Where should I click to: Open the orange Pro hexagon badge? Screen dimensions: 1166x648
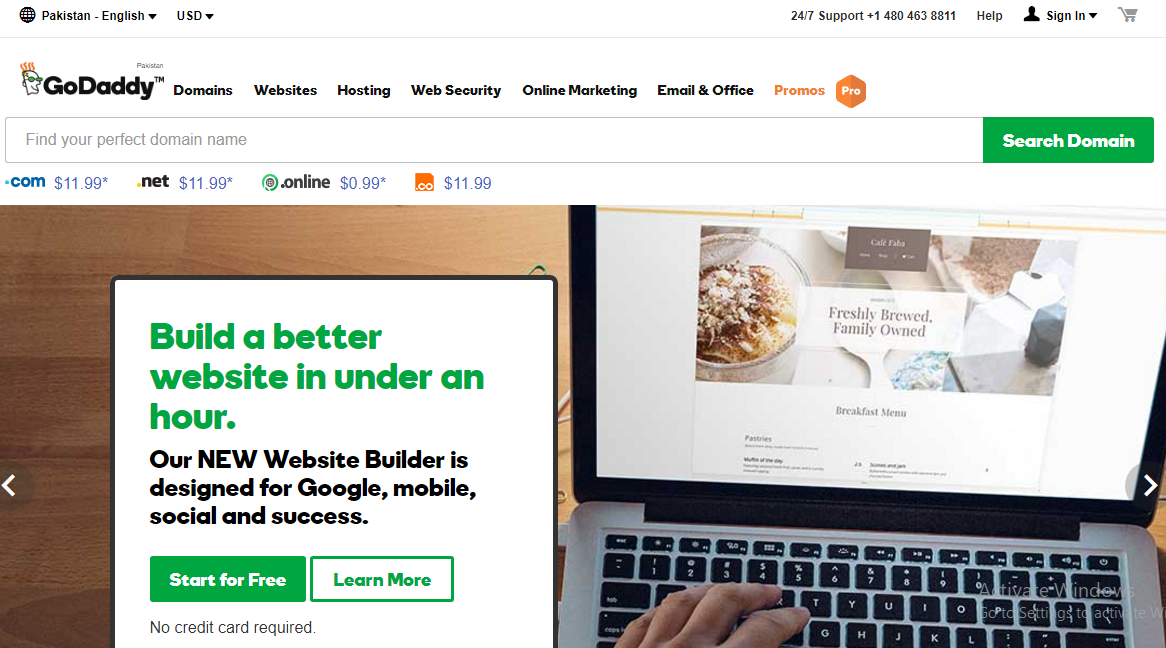pos(851,91)
